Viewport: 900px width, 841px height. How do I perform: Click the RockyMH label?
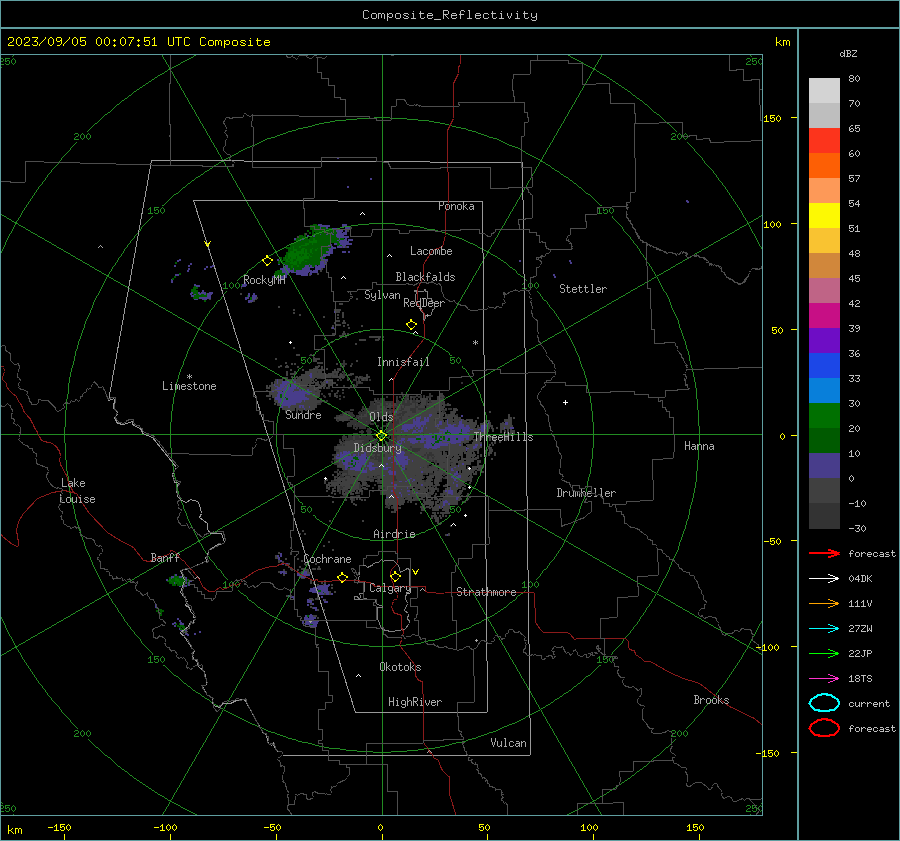point(264,280)
